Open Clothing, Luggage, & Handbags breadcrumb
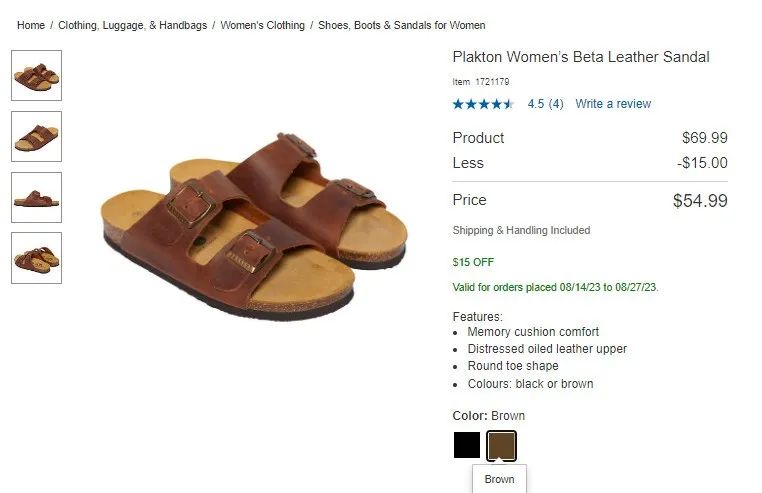 point(132,25)
